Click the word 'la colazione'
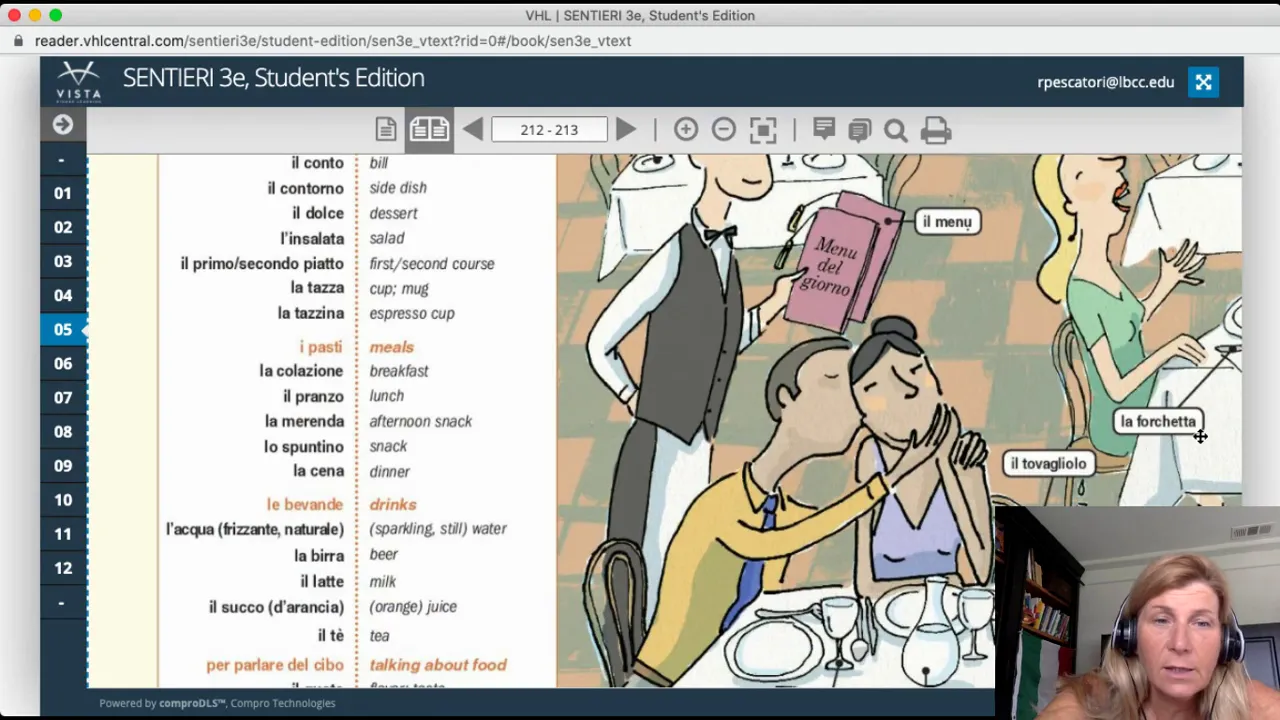Screen dimensions: 1280x720 tap(301, 371)
